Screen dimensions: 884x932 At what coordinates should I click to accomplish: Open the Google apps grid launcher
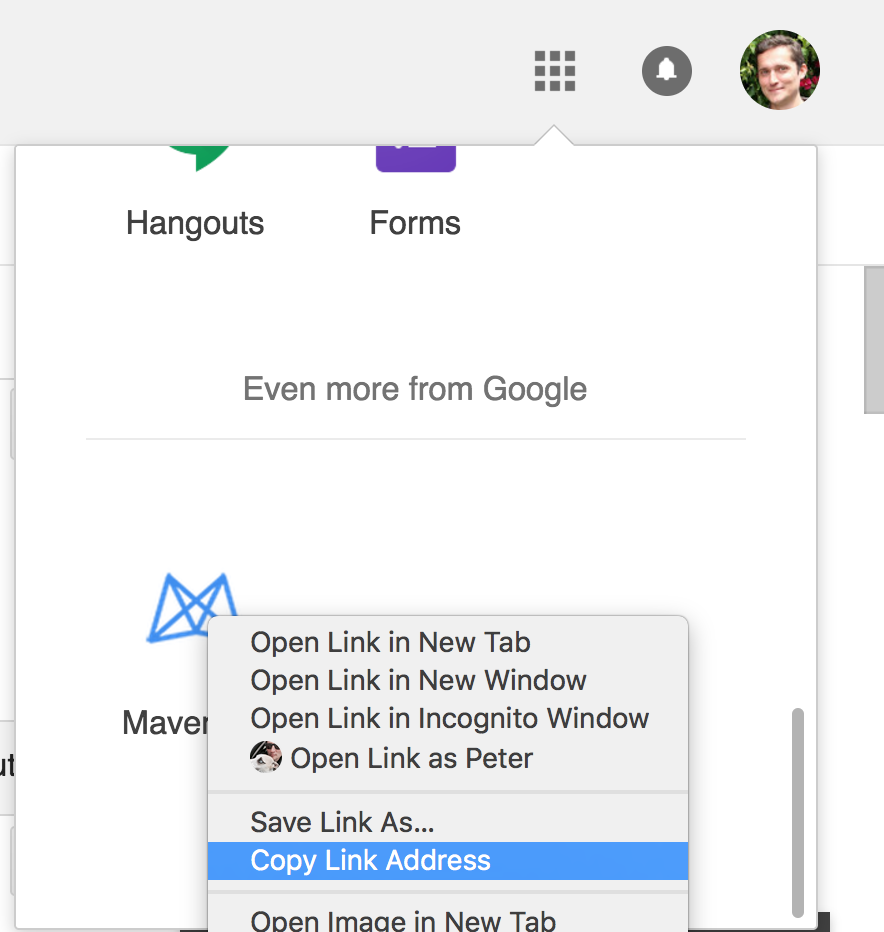pyautogui.click(x=555, y=71)
